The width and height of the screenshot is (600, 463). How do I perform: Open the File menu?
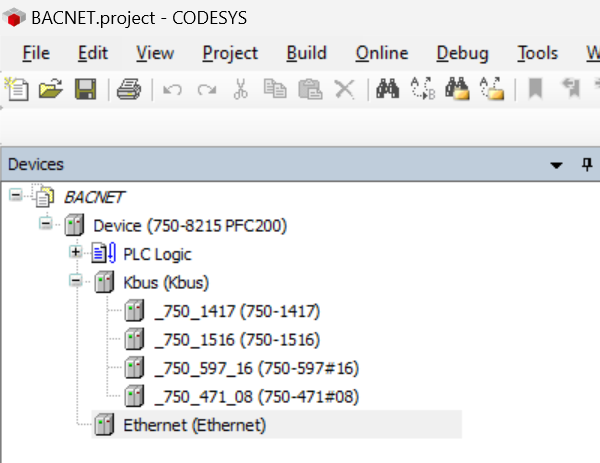pyautogui.click(x=36, y=53)
